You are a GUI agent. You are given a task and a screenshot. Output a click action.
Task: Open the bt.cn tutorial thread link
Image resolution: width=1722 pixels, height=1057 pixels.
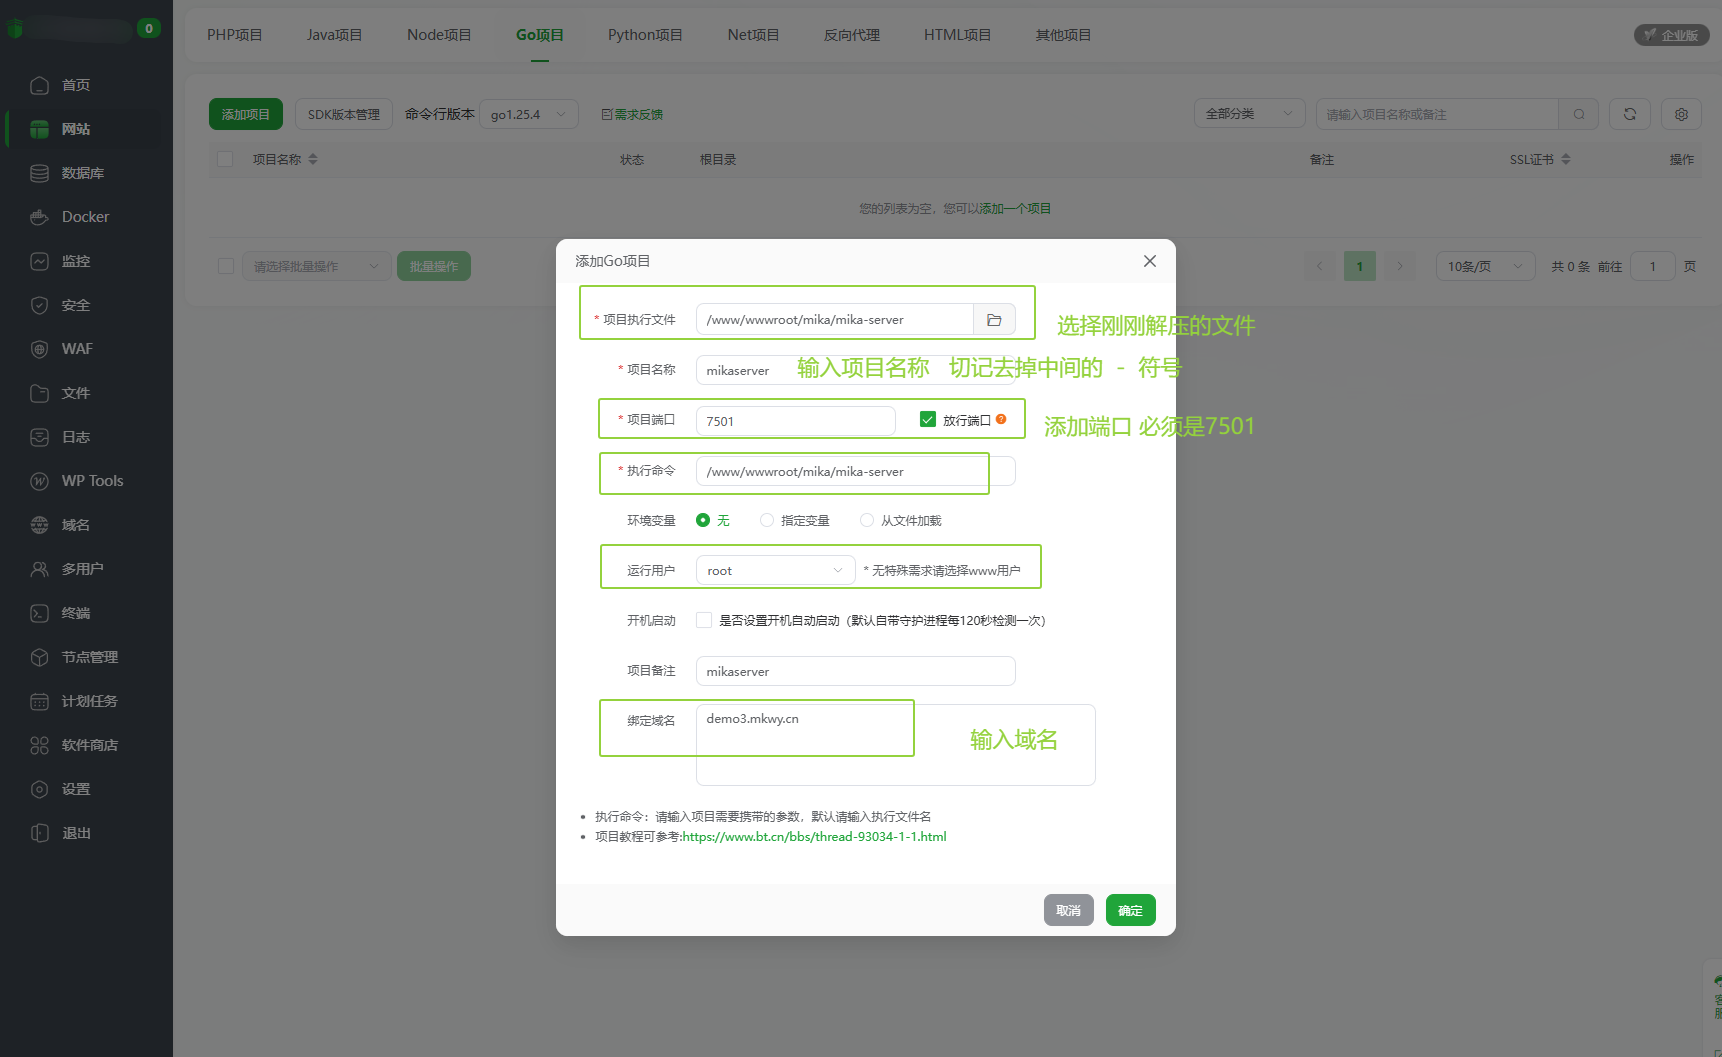(x=814, y=837)
